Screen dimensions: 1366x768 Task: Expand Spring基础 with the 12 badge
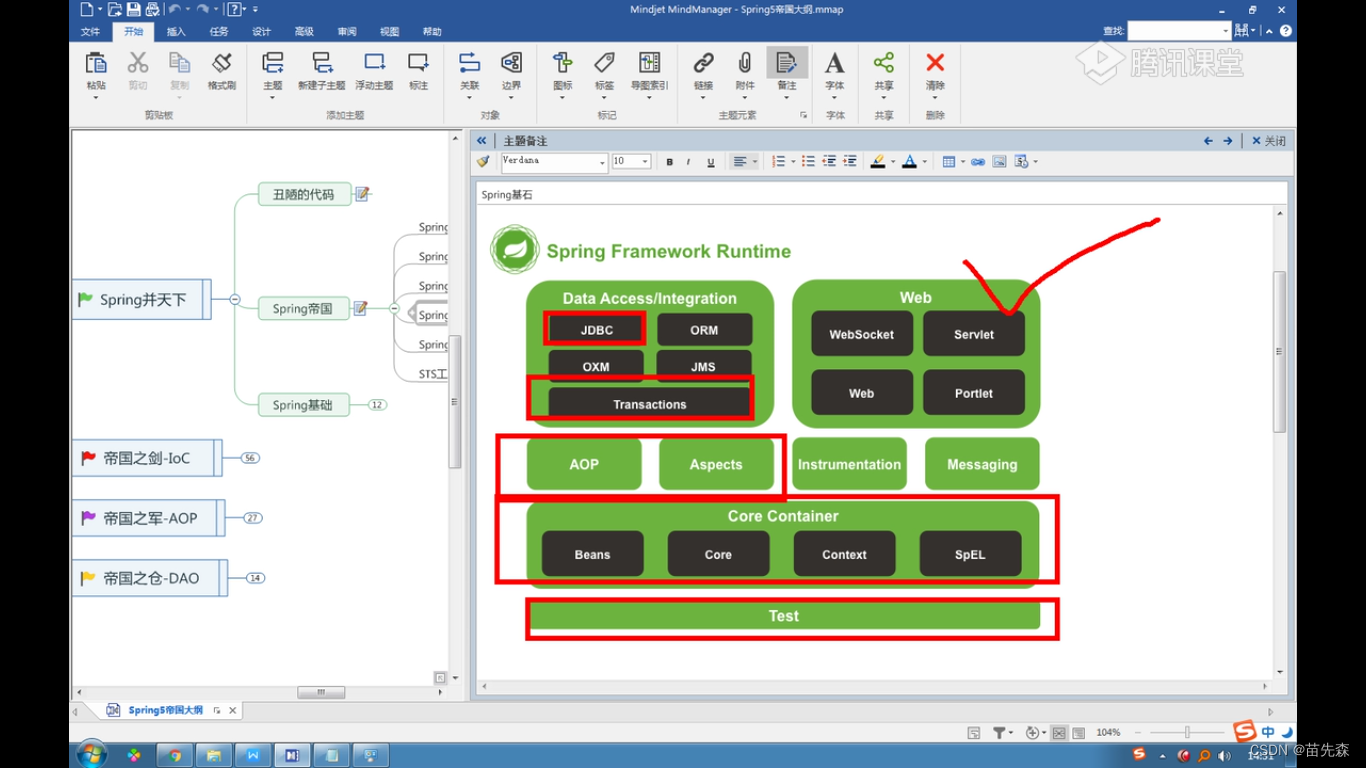(377, 405)
